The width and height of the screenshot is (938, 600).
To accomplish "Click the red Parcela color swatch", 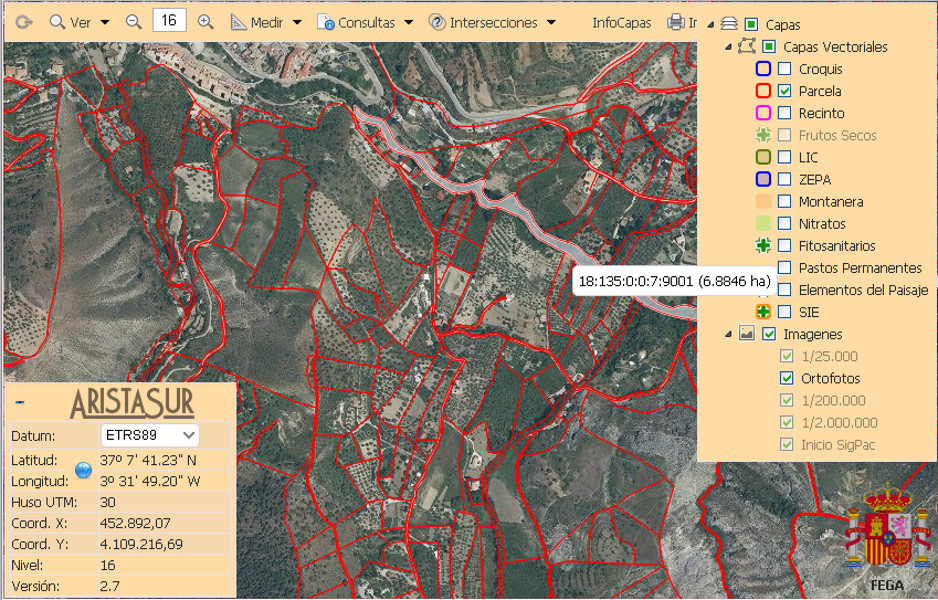I will click(x=763, y=91).
